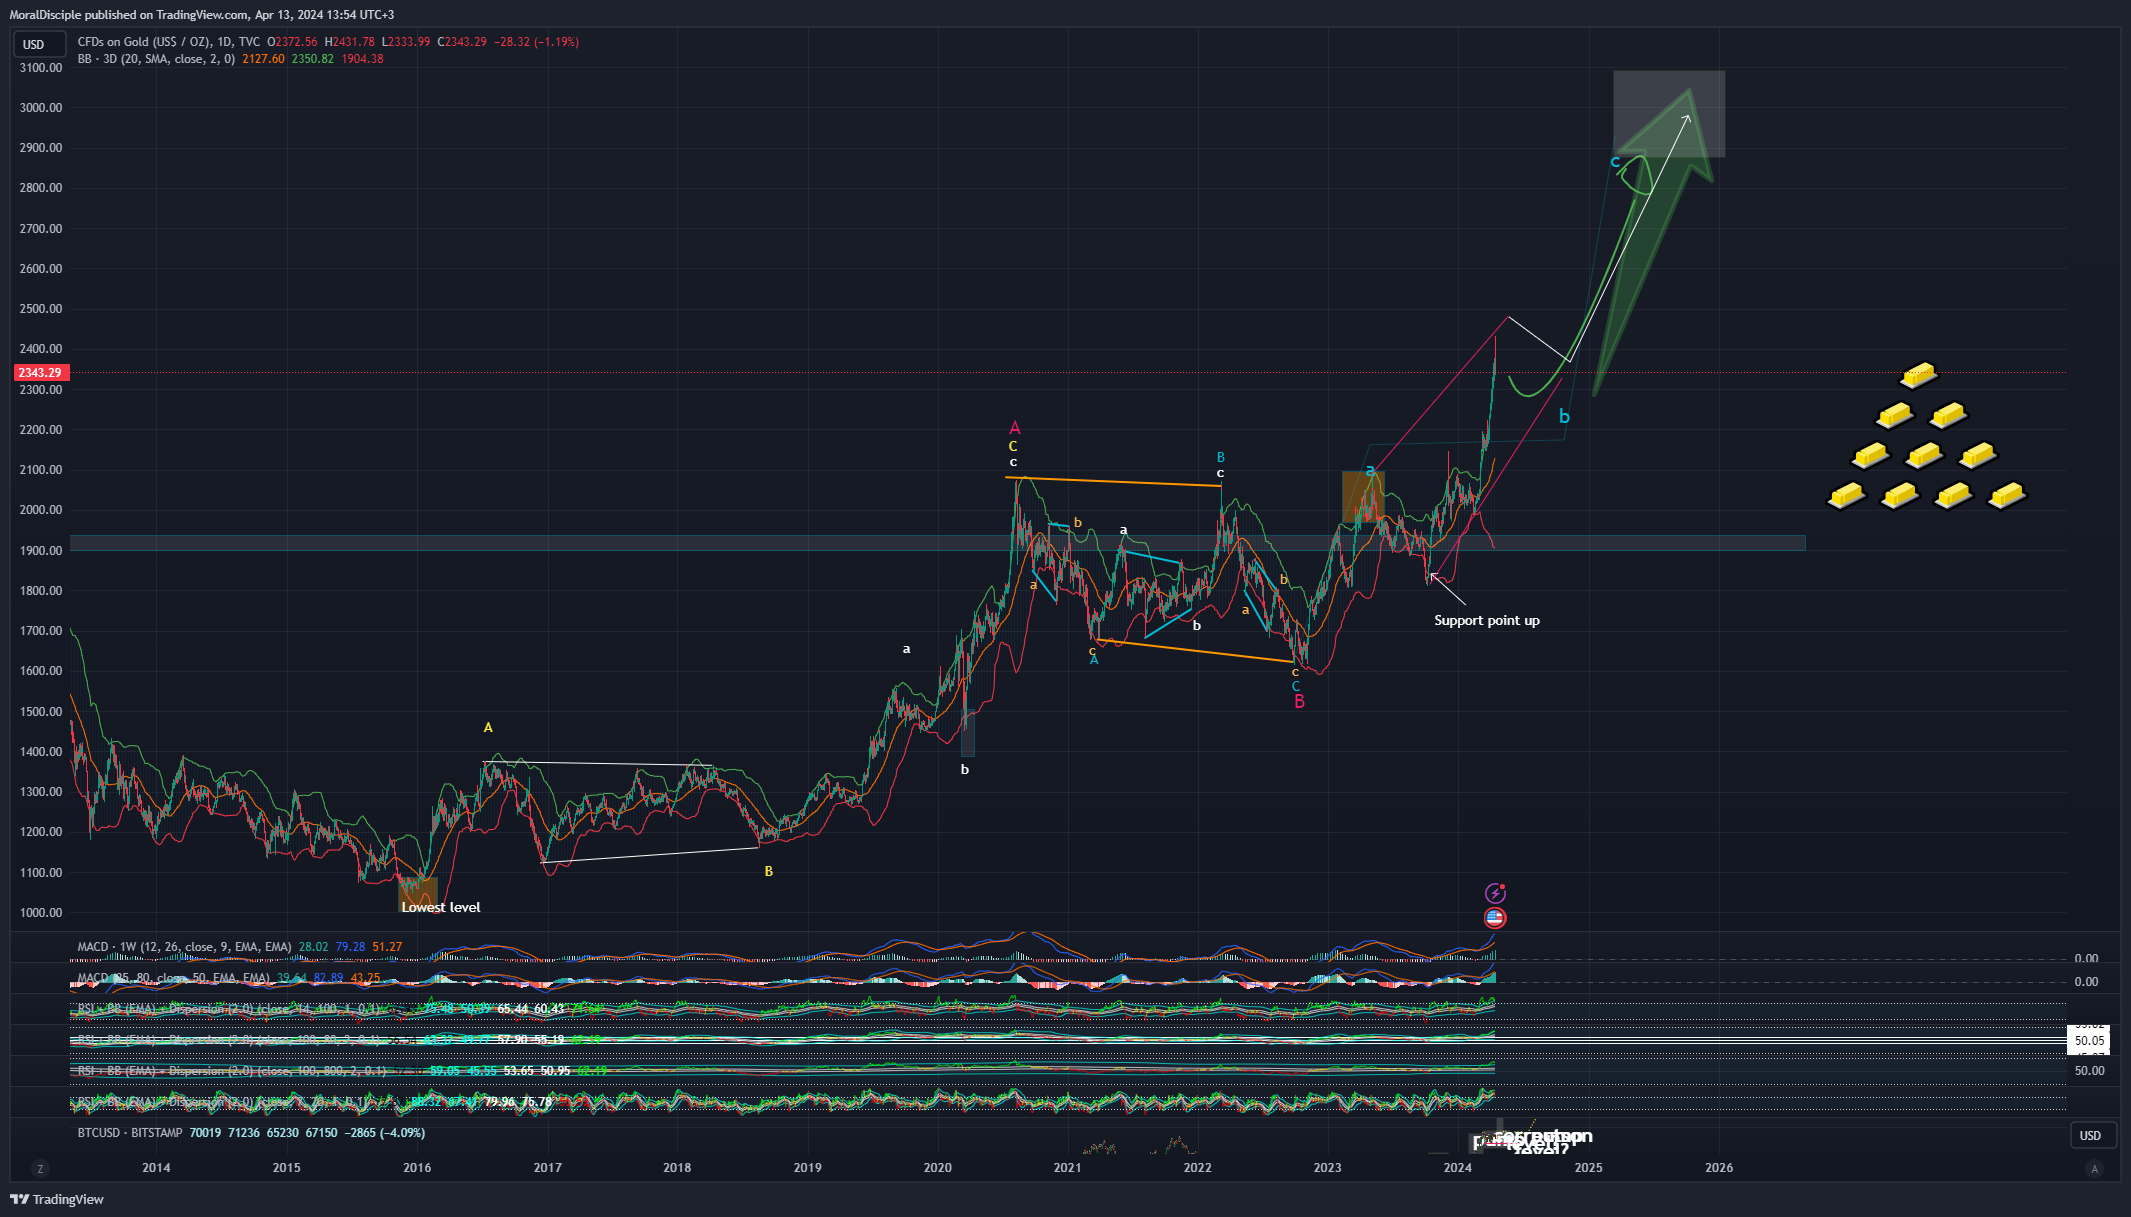
Task: Click the MoralDisciple published header text
Action: 201,15
